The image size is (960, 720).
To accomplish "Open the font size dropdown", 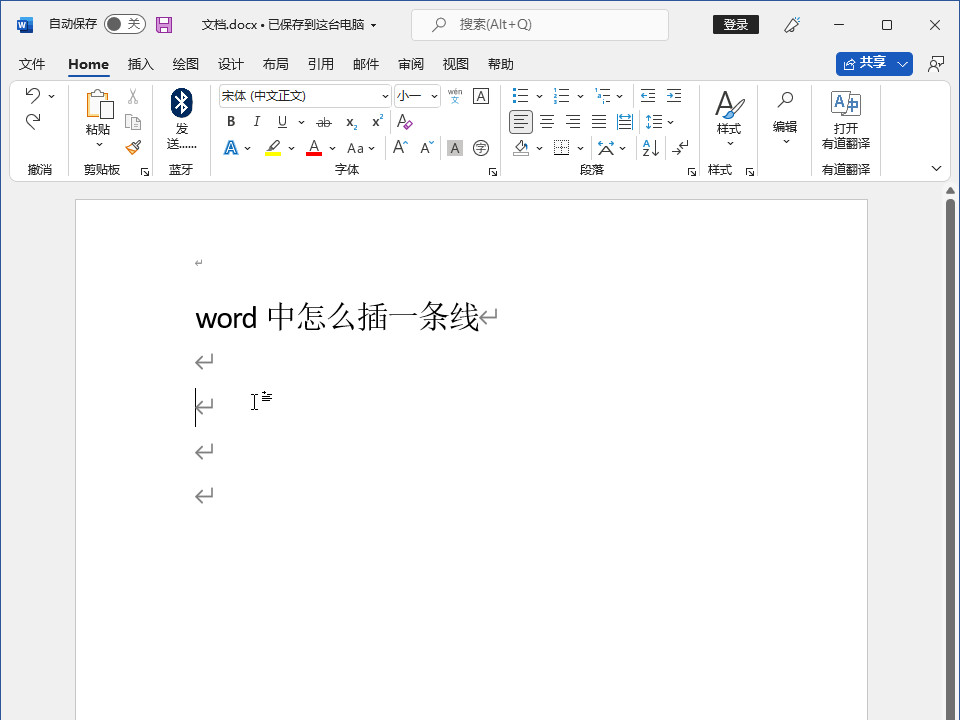I will point(434,96).
